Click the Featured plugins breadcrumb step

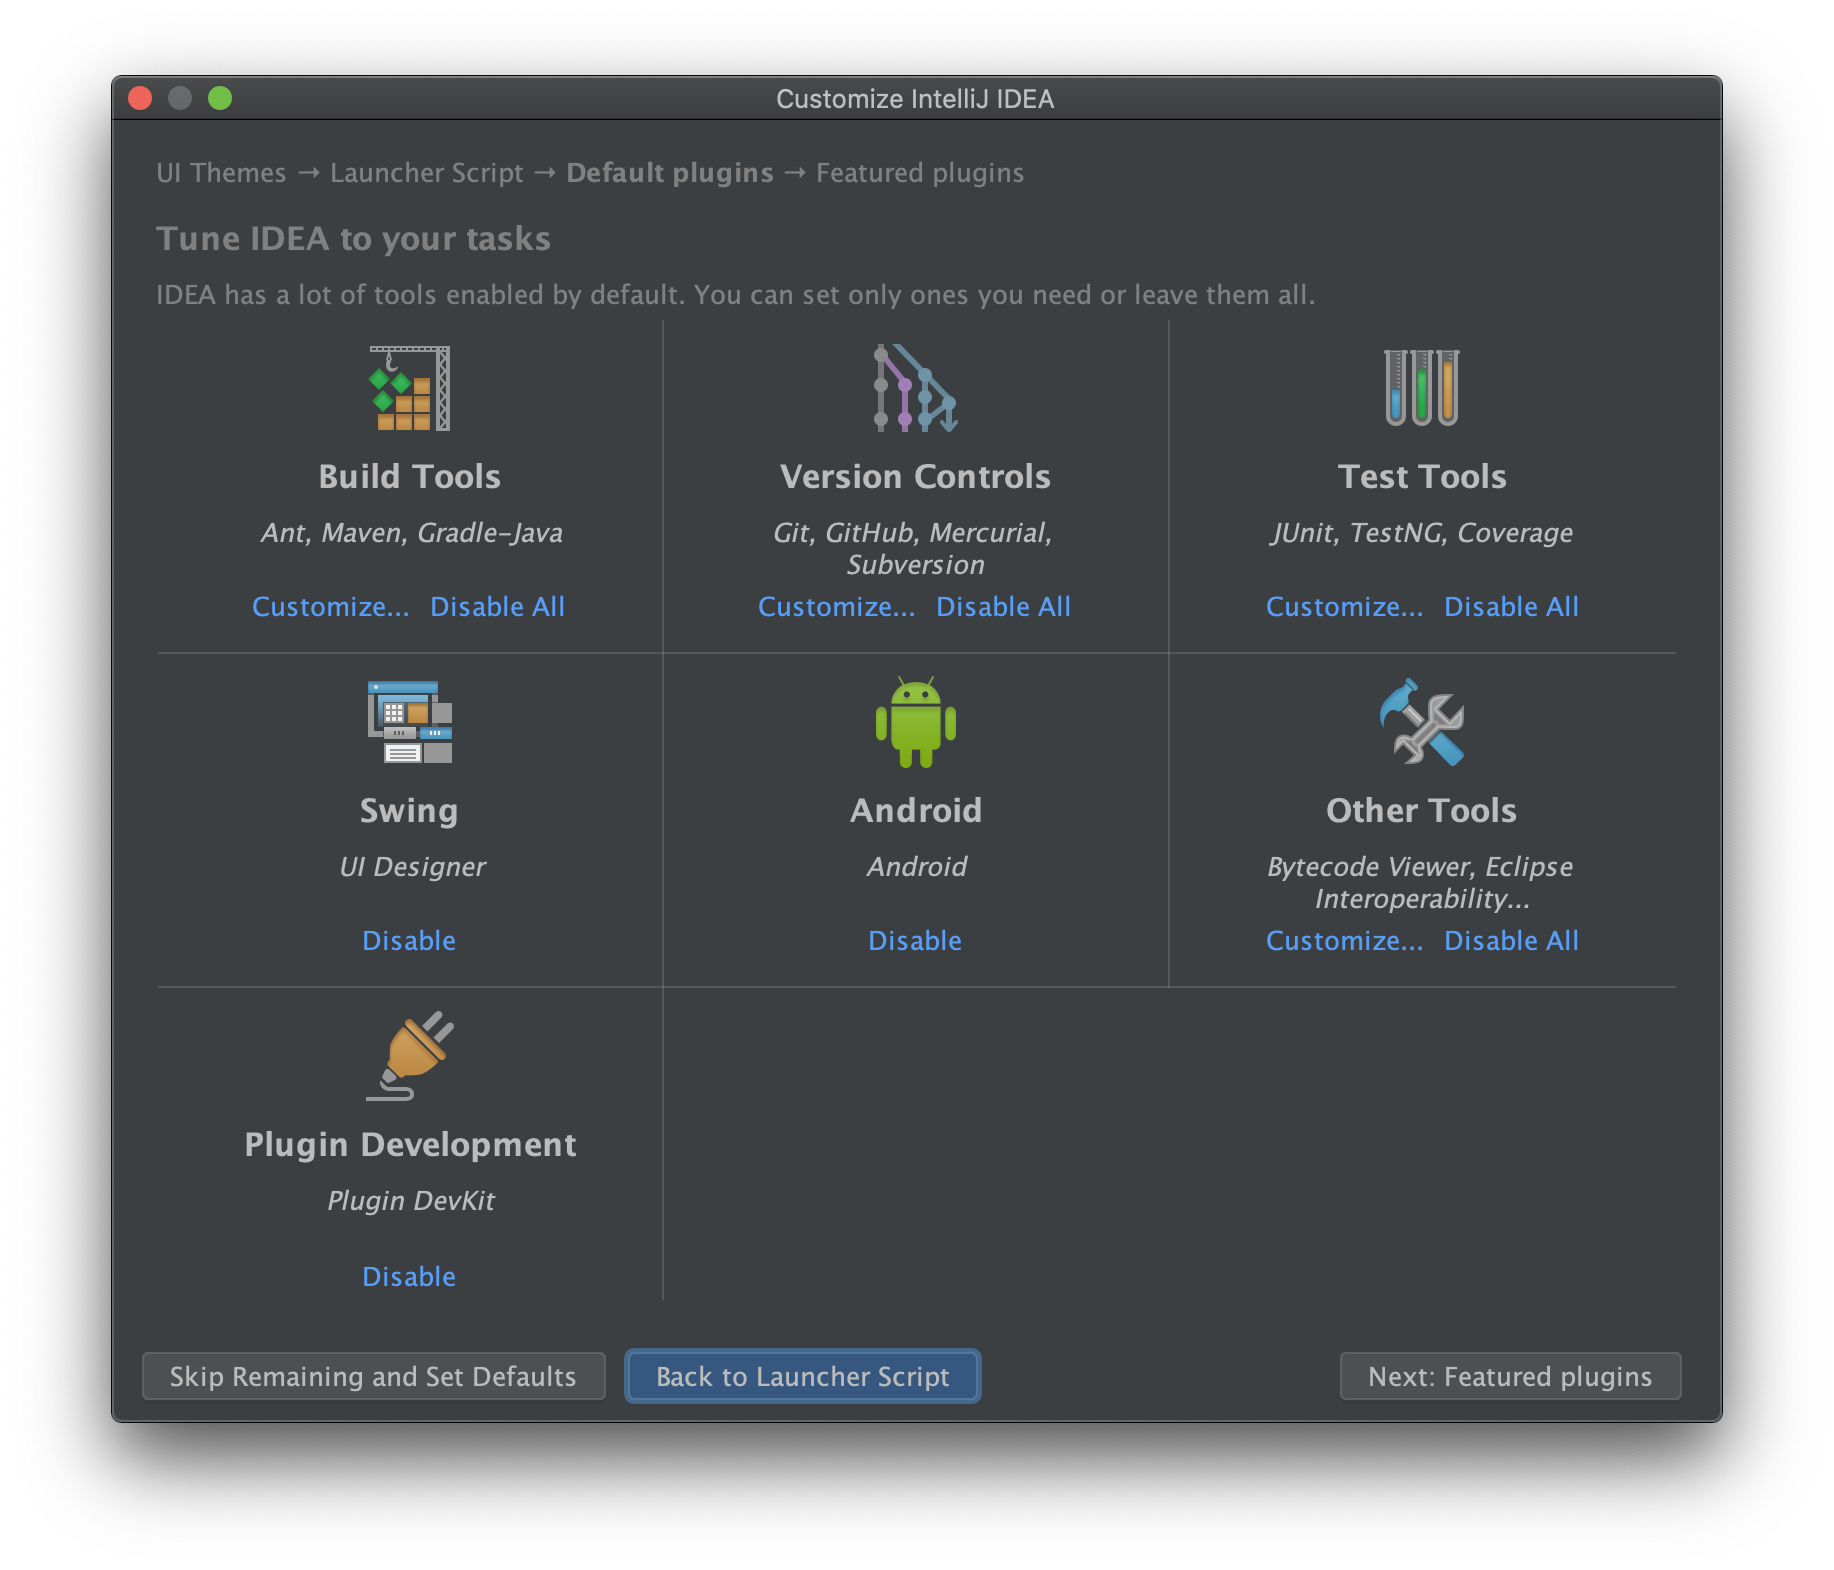coord(920,173)
